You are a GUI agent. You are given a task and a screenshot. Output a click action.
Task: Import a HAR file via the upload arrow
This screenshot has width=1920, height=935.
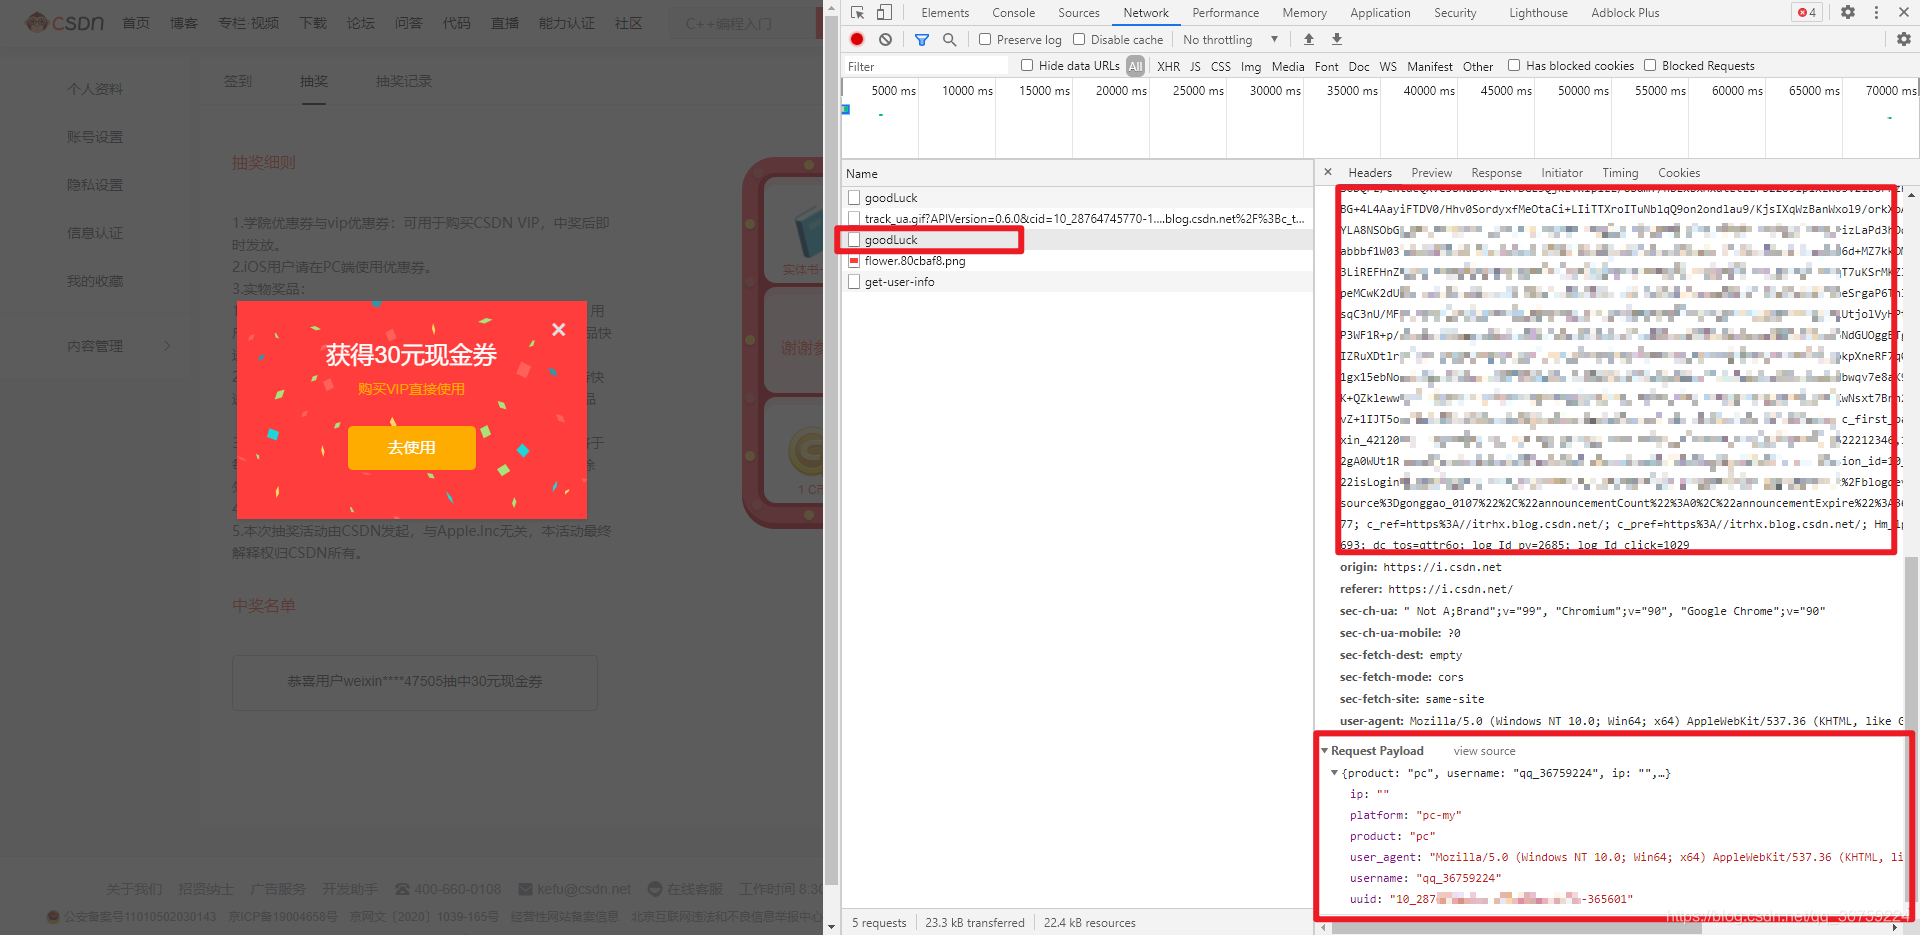point(1309,39)
